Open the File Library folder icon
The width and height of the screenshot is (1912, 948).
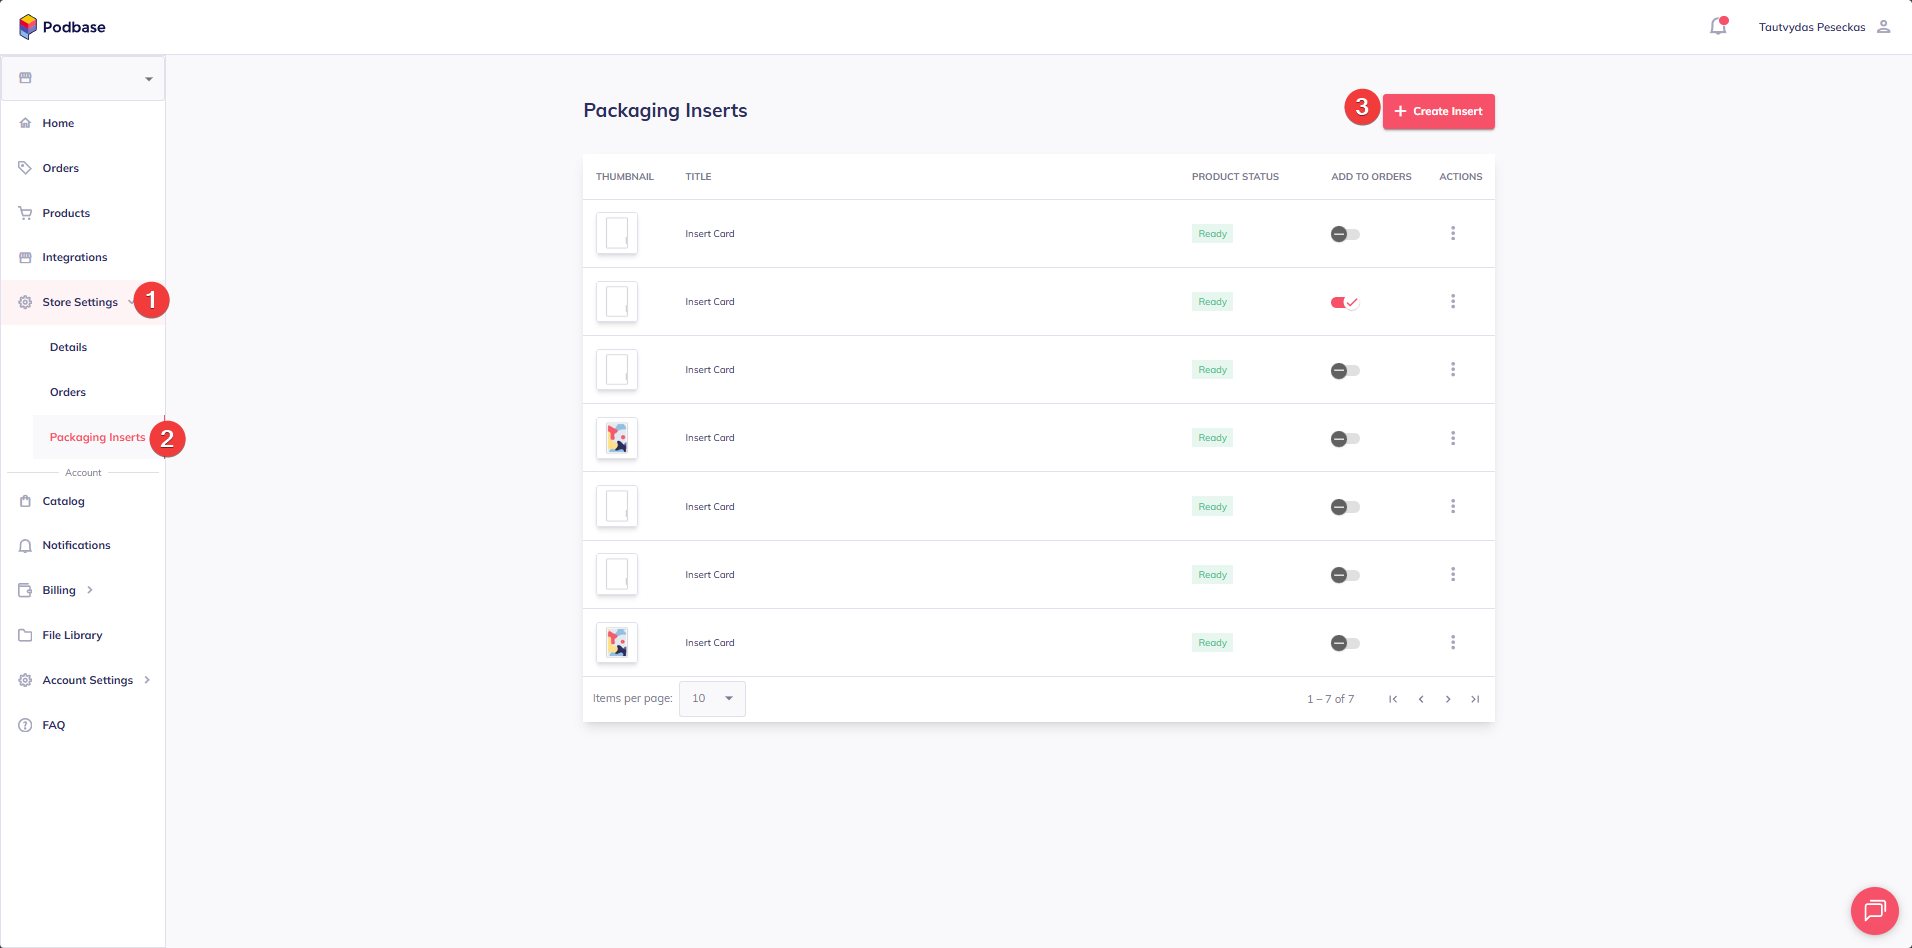click(24, 635)
